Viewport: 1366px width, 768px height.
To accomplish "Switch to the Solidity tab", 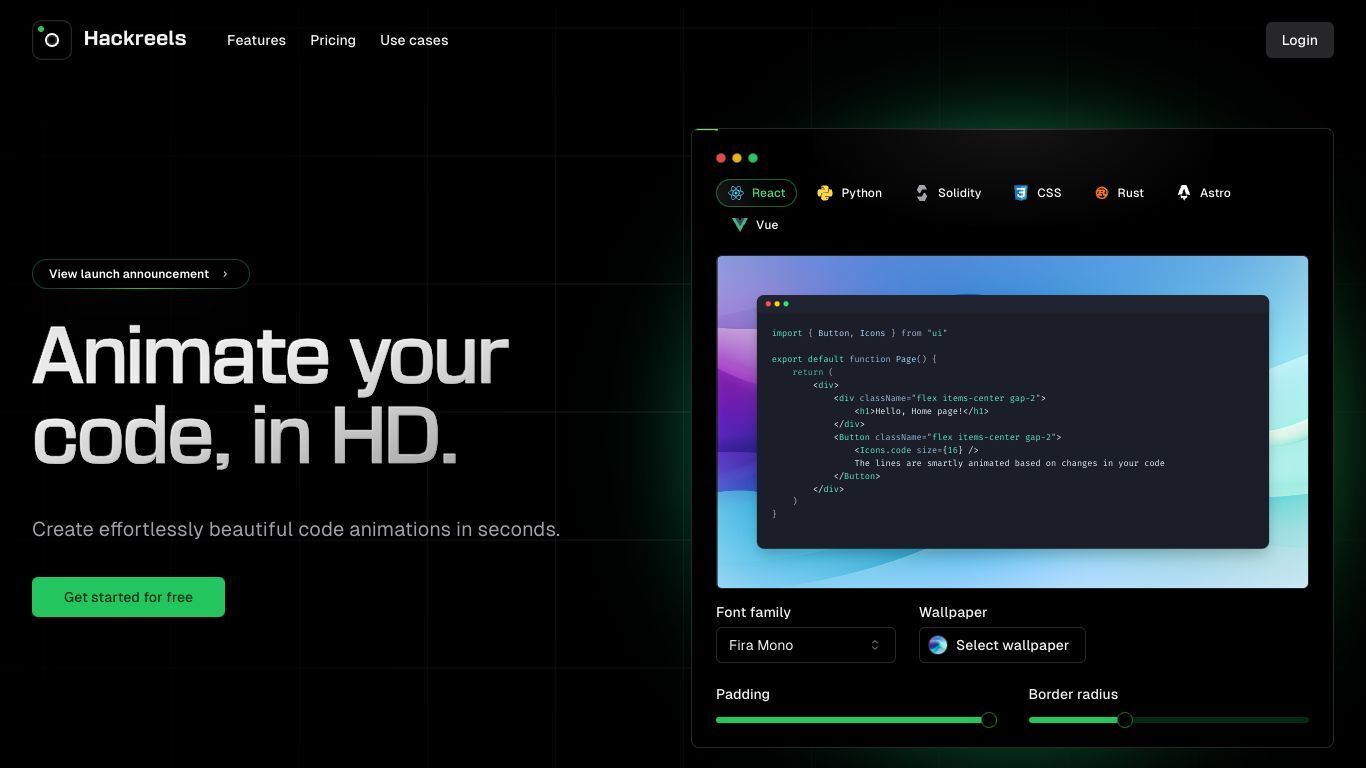I will [947, 193].
